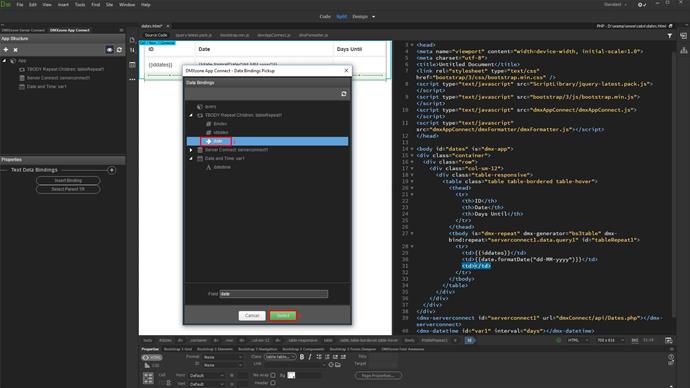The width and height of the screenshot is (690, 388).
Task: Open the more options icon on document toolbar
Action: [x=132, y=80]
